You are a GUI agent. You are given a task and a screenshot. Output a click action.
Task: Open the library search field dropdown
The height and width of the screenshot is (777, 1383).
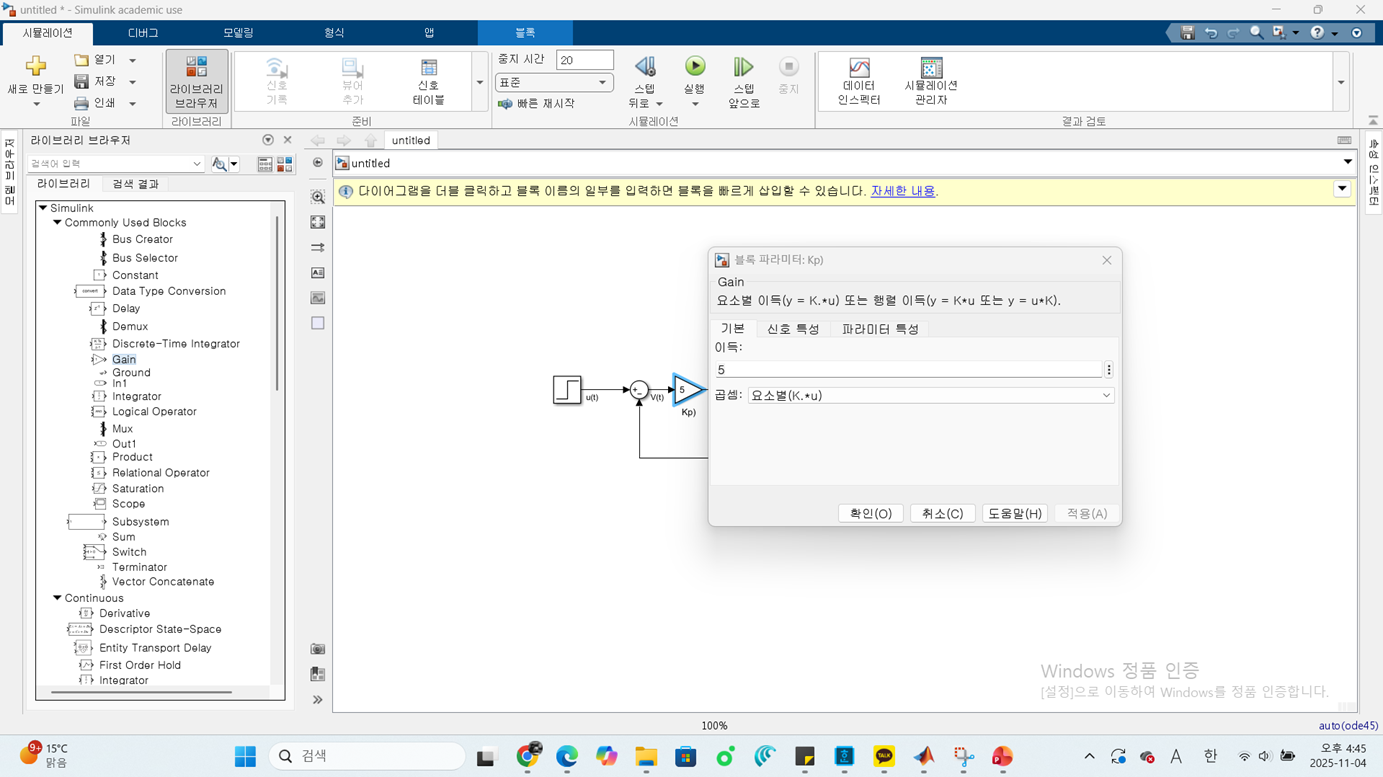tap(196, 164)
